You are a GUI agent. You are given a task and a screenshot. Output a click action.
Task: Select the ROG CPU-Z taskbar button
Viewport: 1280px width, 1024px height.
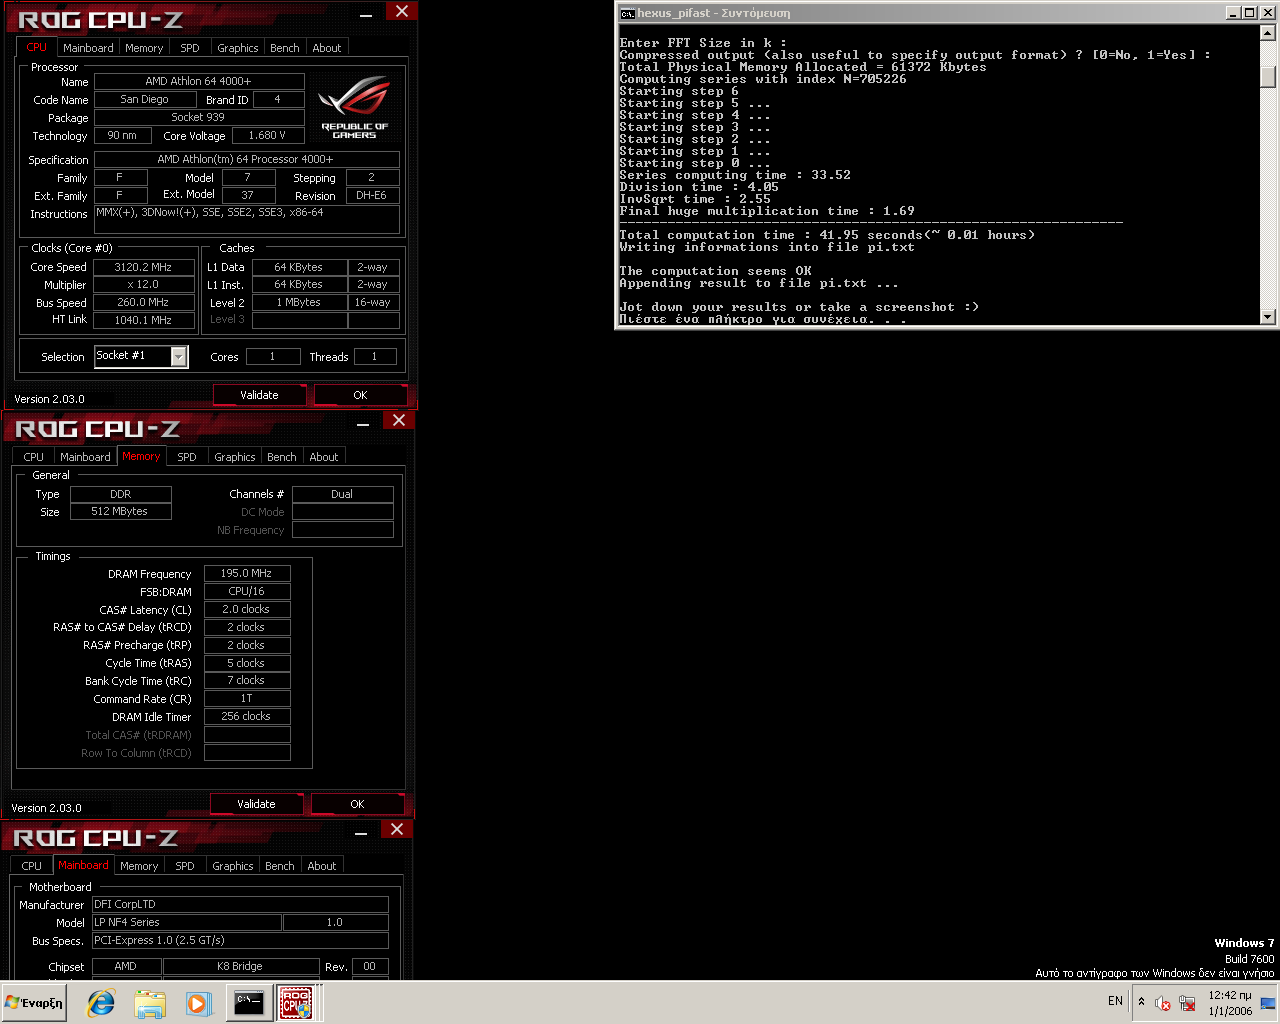295,1003
